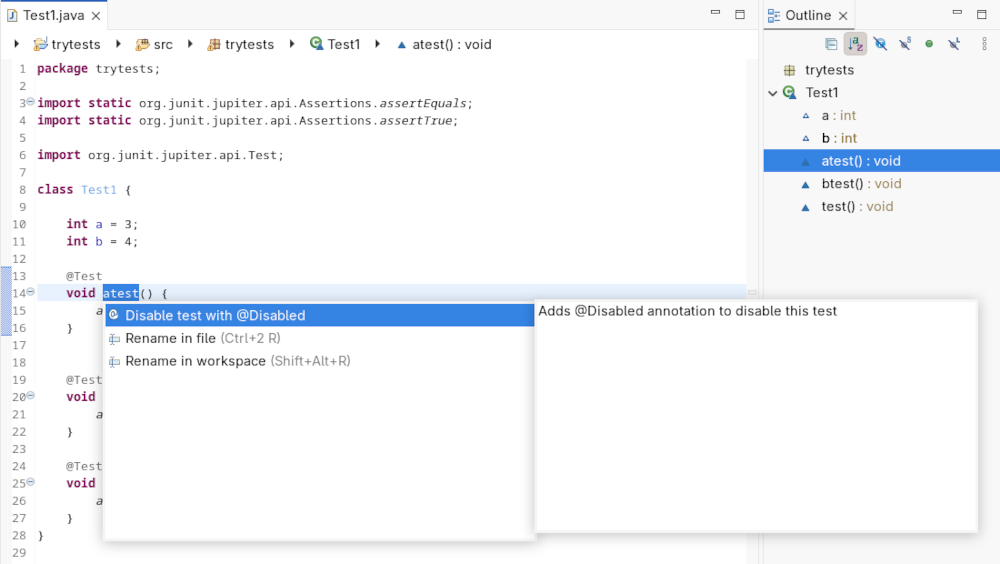The image size is (1000, 564).
Task: Click the Test1 class icon in breadcrumb
Action: [x=316, y=43]
